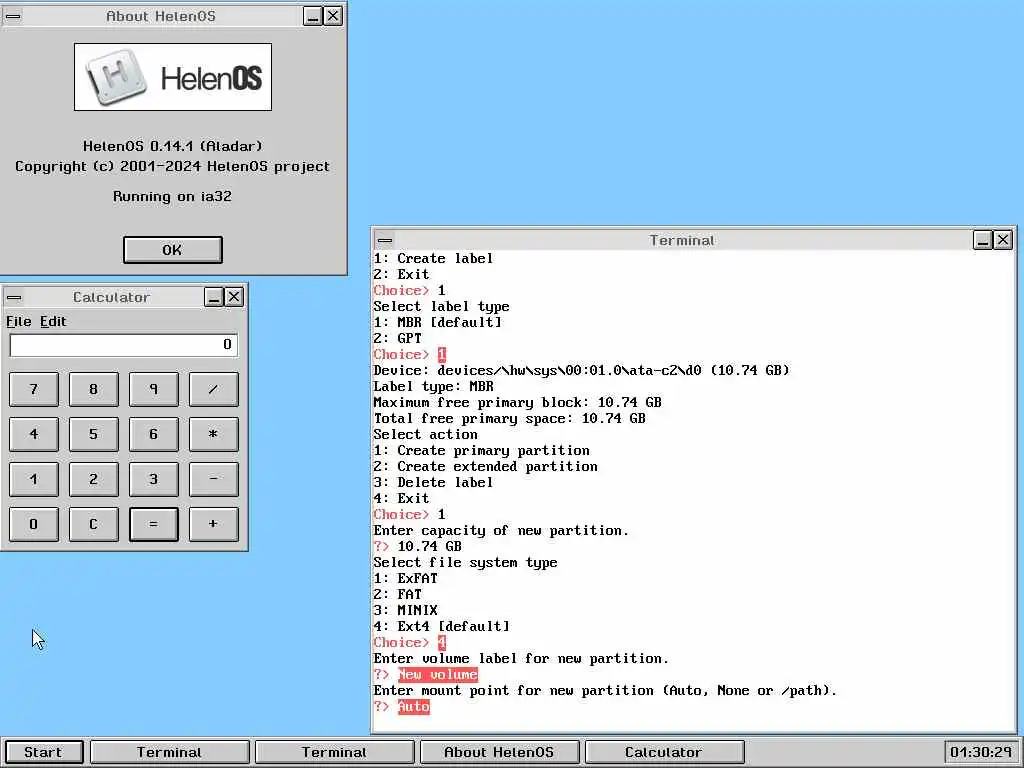Click calculator digit 9 button
Viewport: 1024px width, 768px height.
153,389
